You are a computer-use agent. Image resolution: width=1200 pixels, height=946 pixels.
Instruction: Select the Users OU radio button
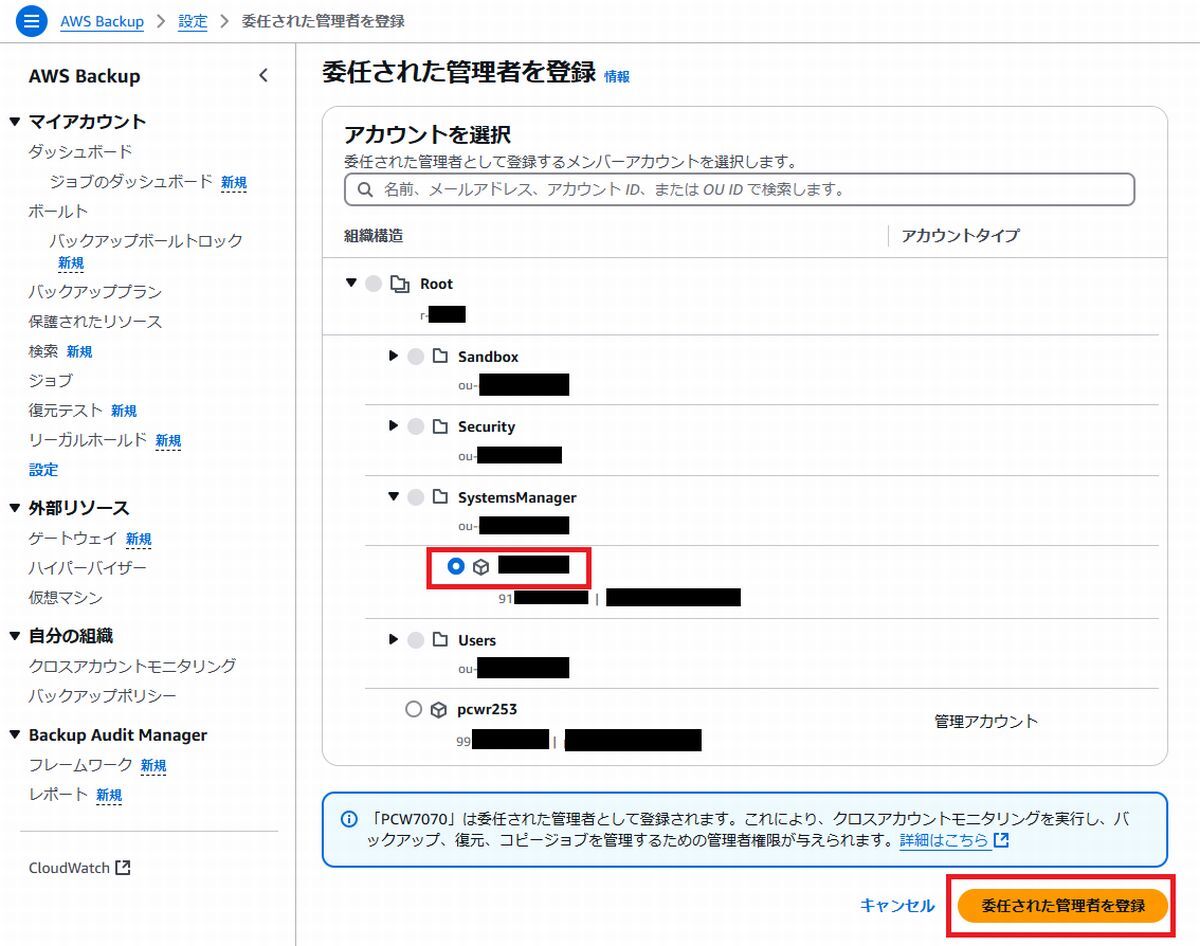pyautogui.click(x=416, y=640)
